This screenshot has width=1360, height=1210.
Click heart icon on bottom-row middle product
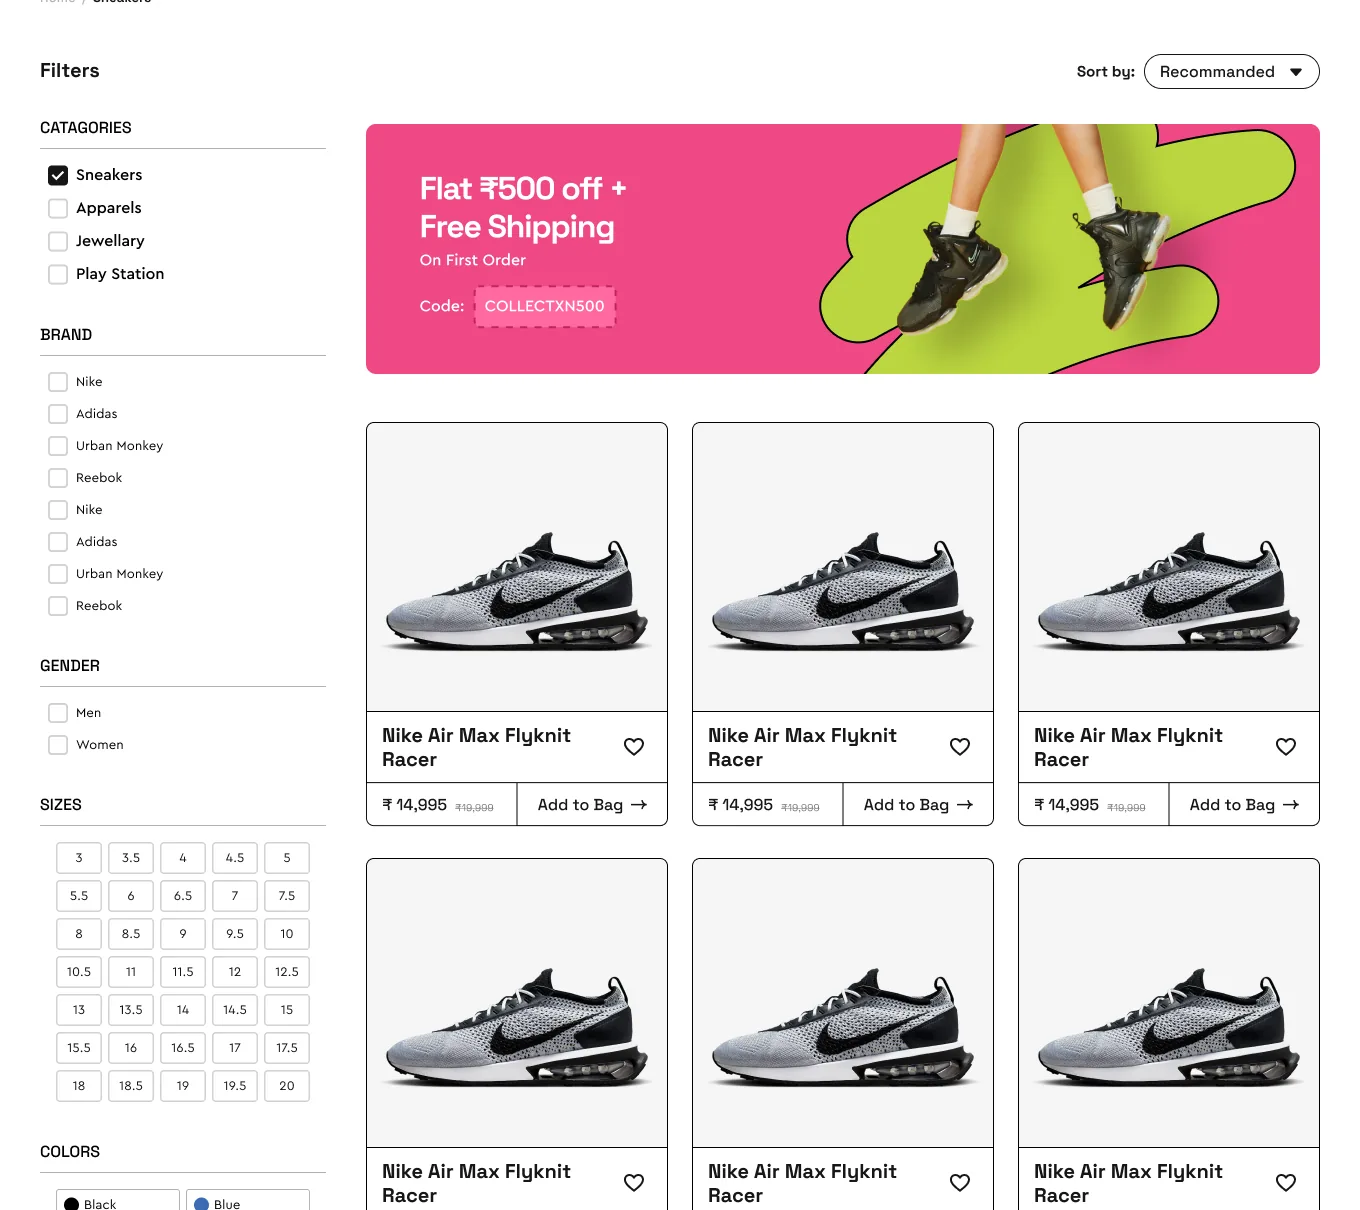pos(960,1183)
